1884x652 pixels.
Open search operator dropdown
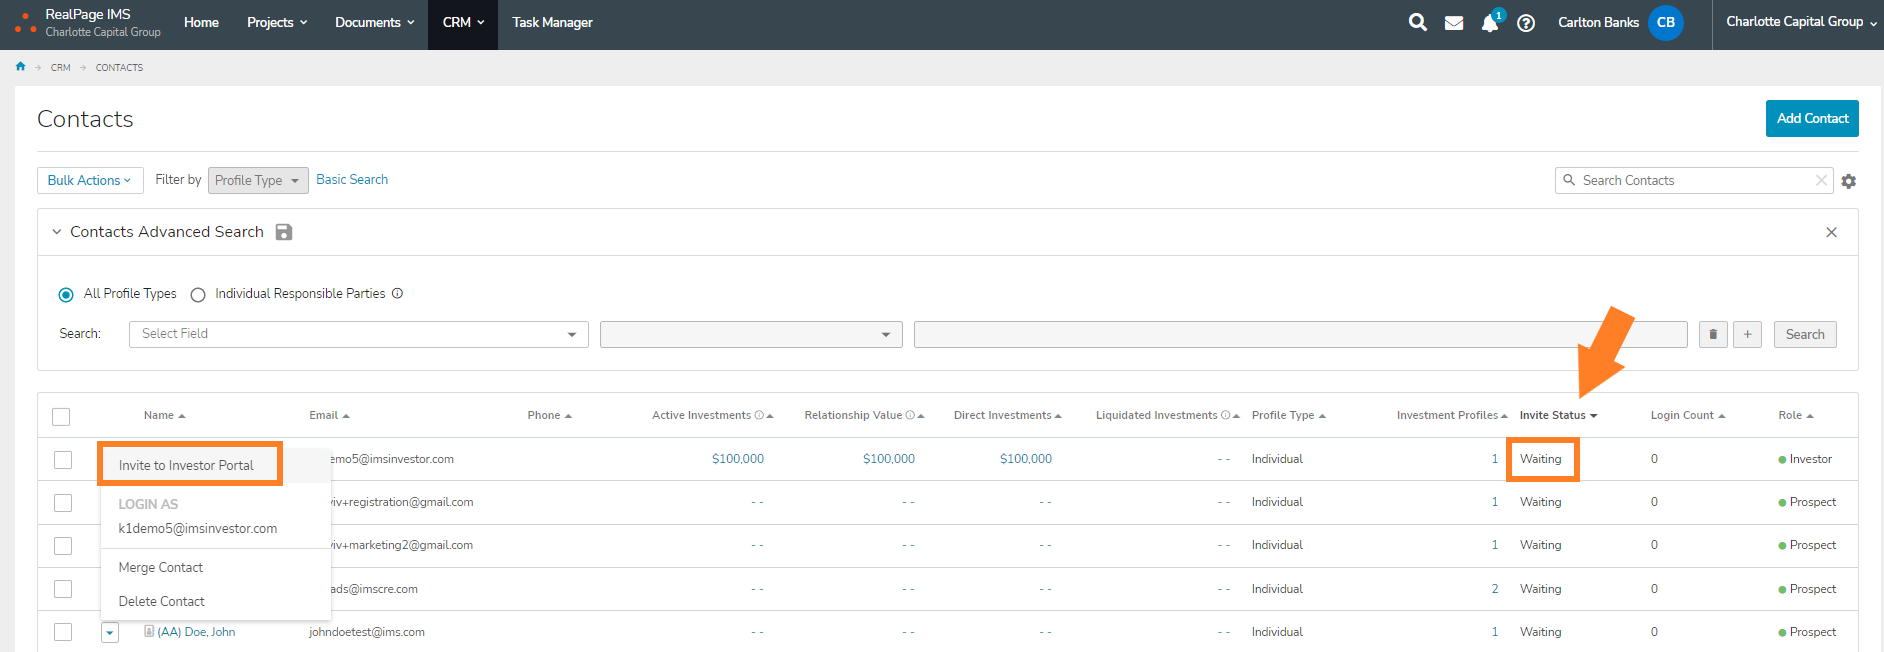pos(751,334)
